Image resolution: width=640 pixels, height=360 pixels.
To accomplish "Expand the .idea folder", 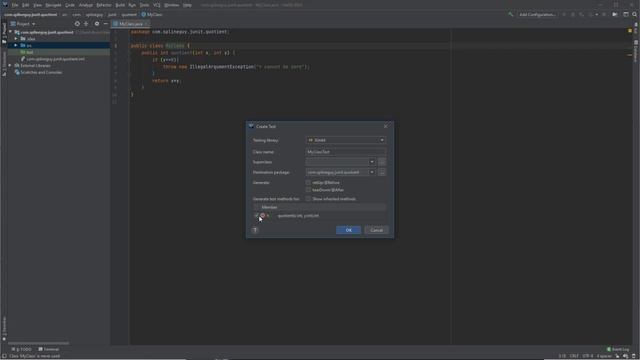I will [16, 39].
